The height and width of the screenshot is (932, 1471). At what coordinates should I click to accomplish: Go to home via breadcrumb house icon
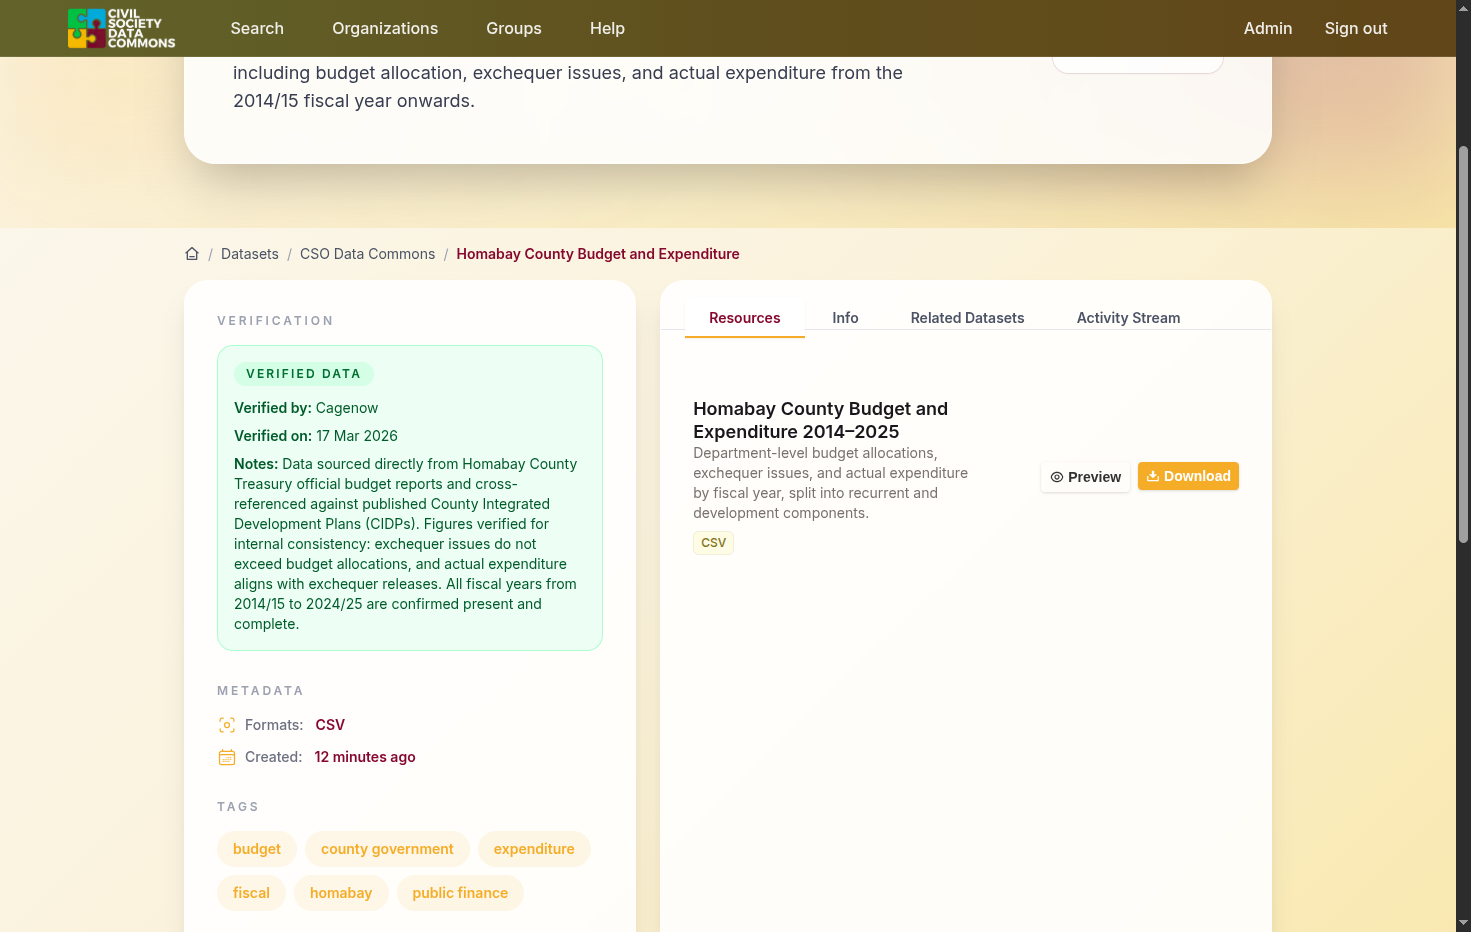[x=192, y=254]
